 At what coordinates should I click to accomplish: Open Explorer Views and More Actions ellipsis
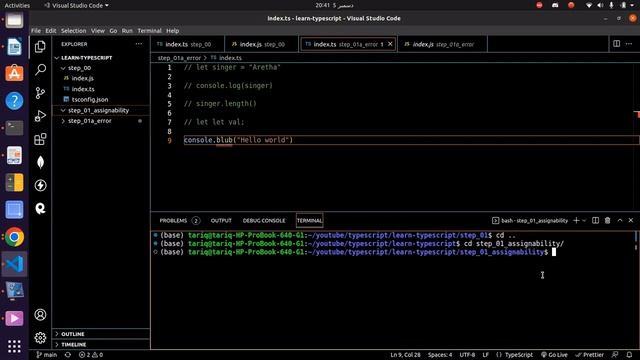click(139, 44)
